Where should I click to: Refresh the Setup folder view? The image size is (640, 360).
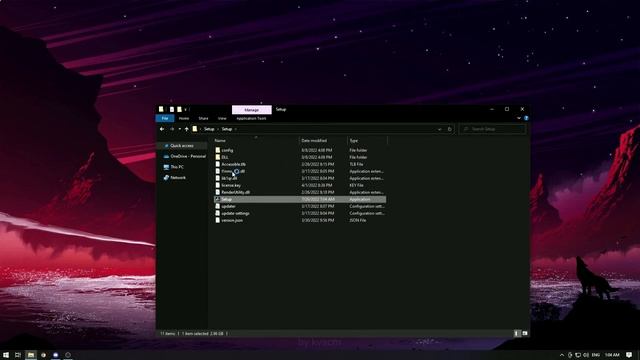(x=449, y=129)
